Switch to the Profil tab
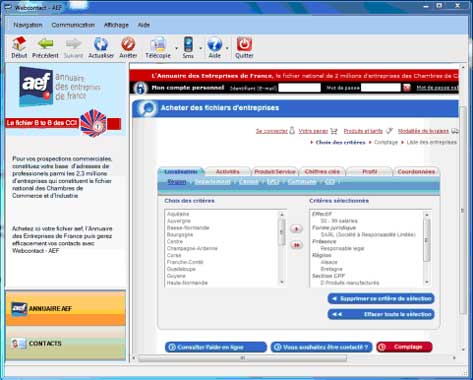The height and width of the screenshot is (380, 473). pyautogui.click(x=369, y=171)
